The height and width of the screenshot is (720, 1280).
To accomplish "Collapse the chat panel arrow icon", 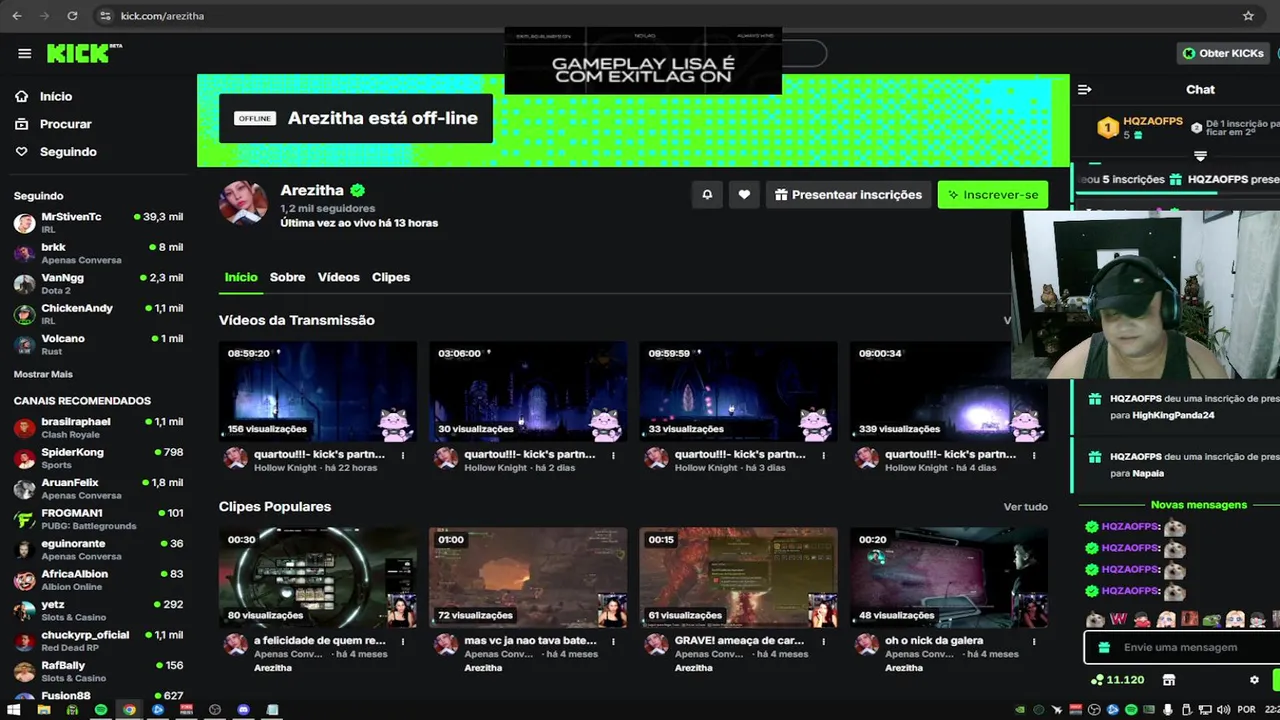I will click(x=1085, y=90).
